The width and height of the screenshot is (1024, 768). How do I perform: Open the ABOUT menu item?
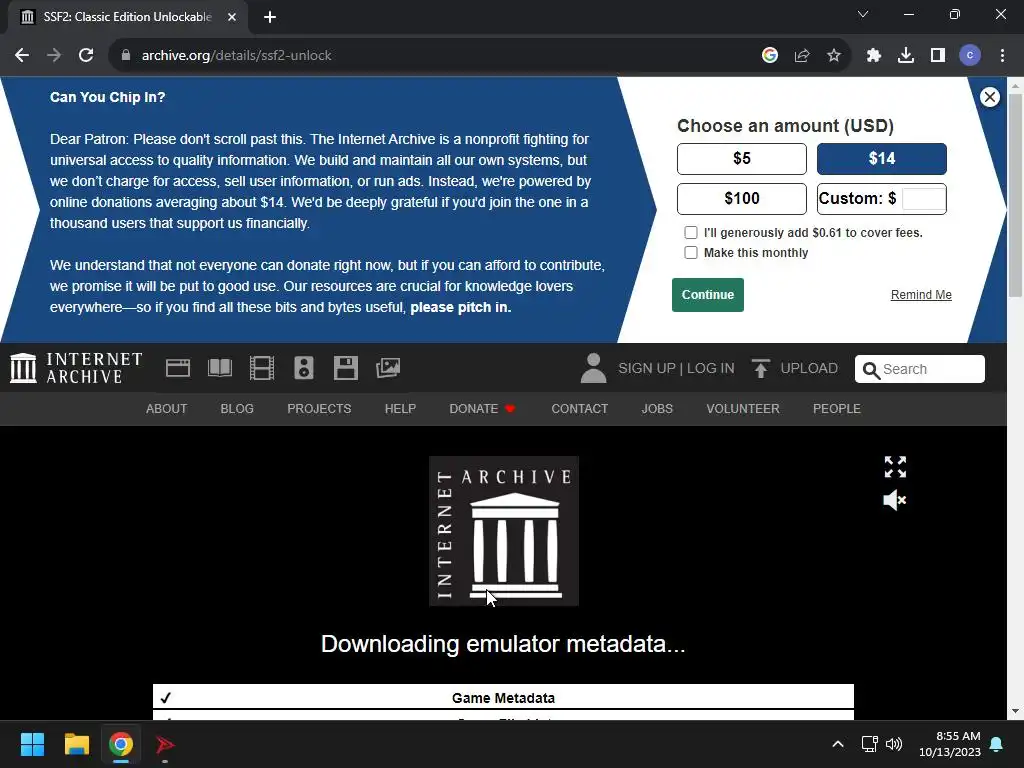click(x=167, y=409)
